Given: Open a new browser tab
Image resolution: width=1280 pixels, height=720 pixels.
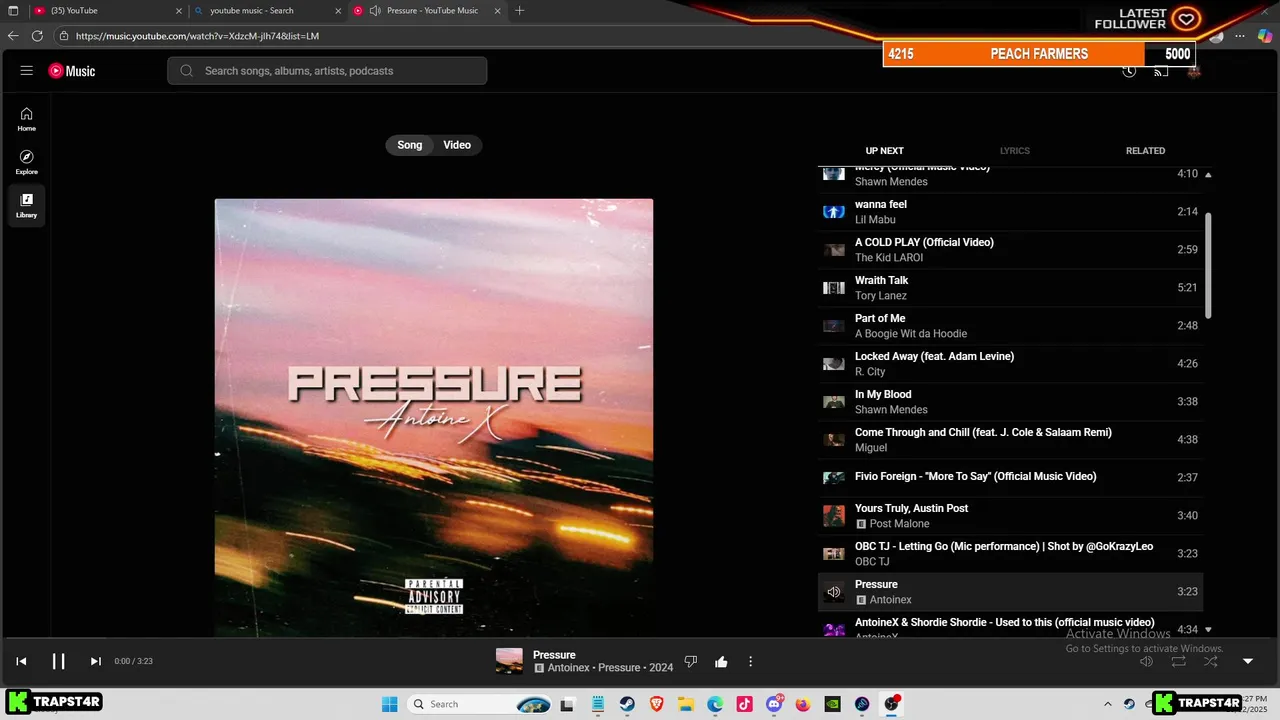Looking at the screenshot, I should (x=519, y=11).
